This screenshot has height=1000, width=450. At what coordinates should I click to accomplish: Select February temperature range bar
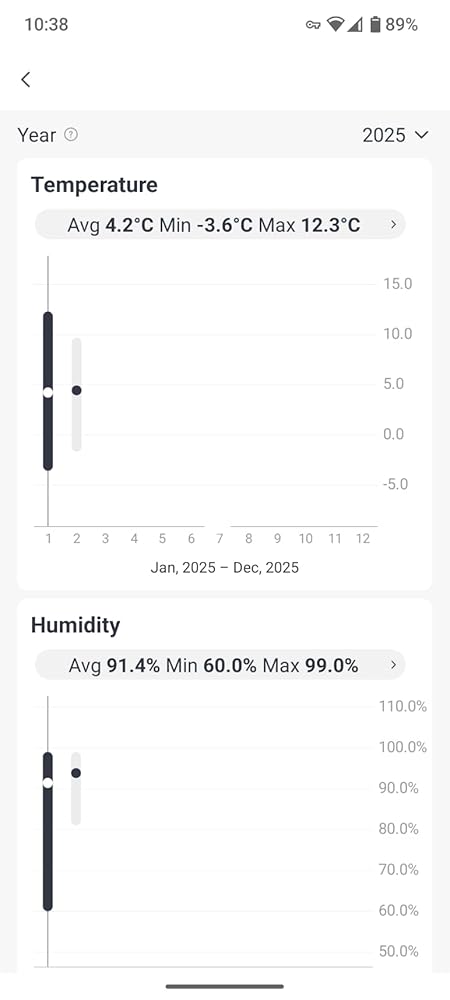click(76, 394)
